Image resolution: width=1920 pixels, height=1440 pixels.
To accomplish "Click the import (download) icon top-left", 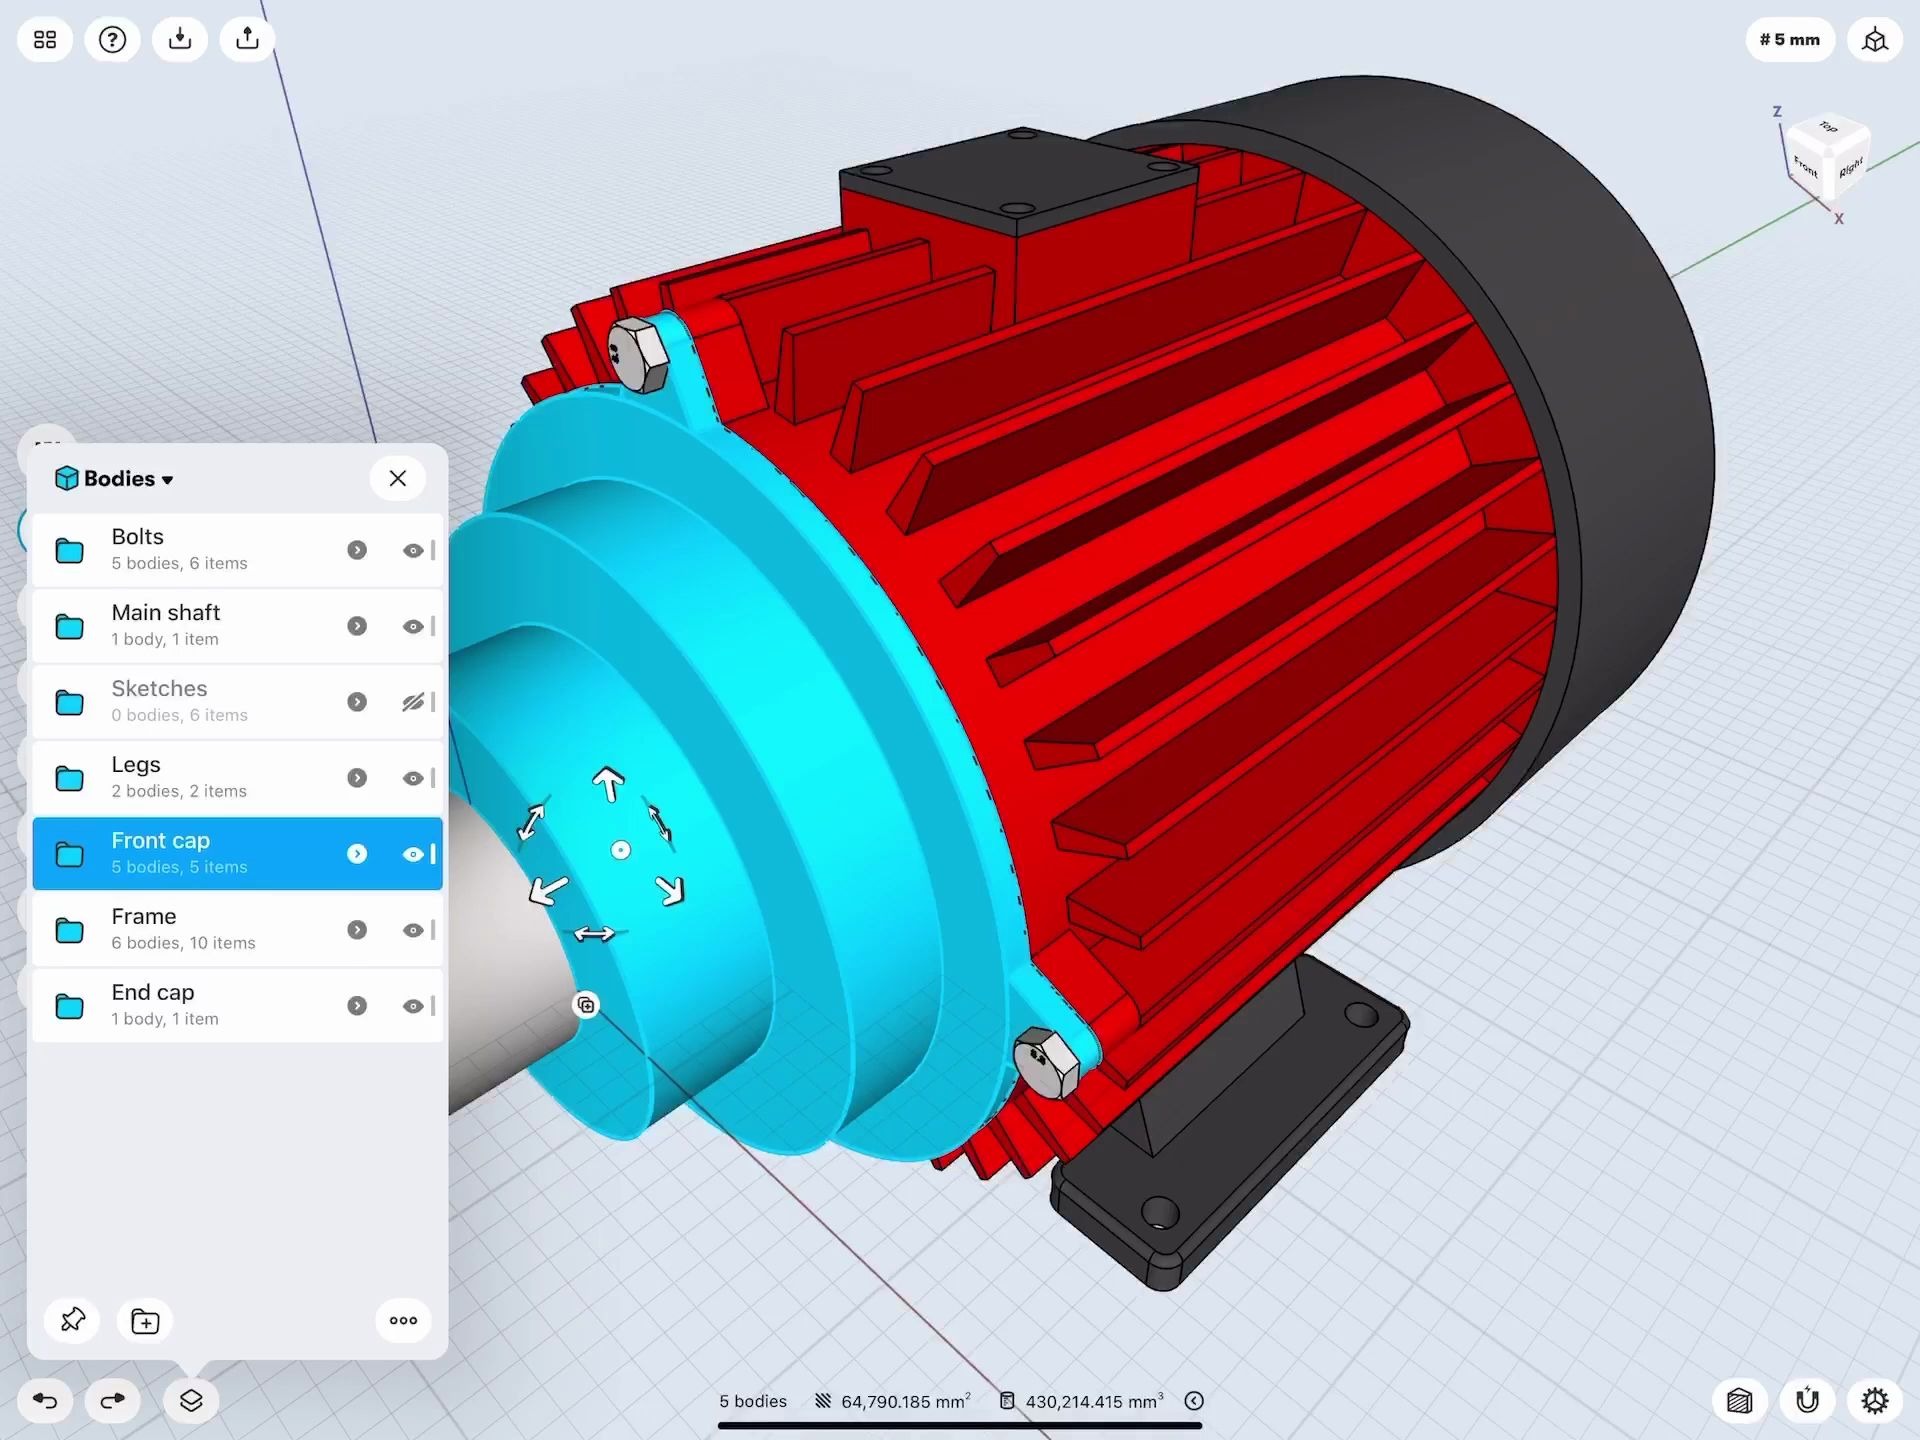I will 180,39.
